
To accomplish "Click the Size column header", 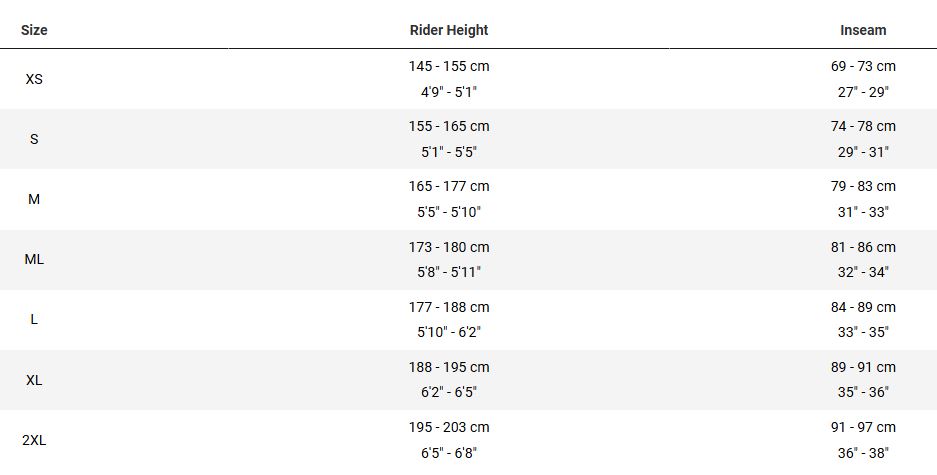I will (x=34, y=30).
